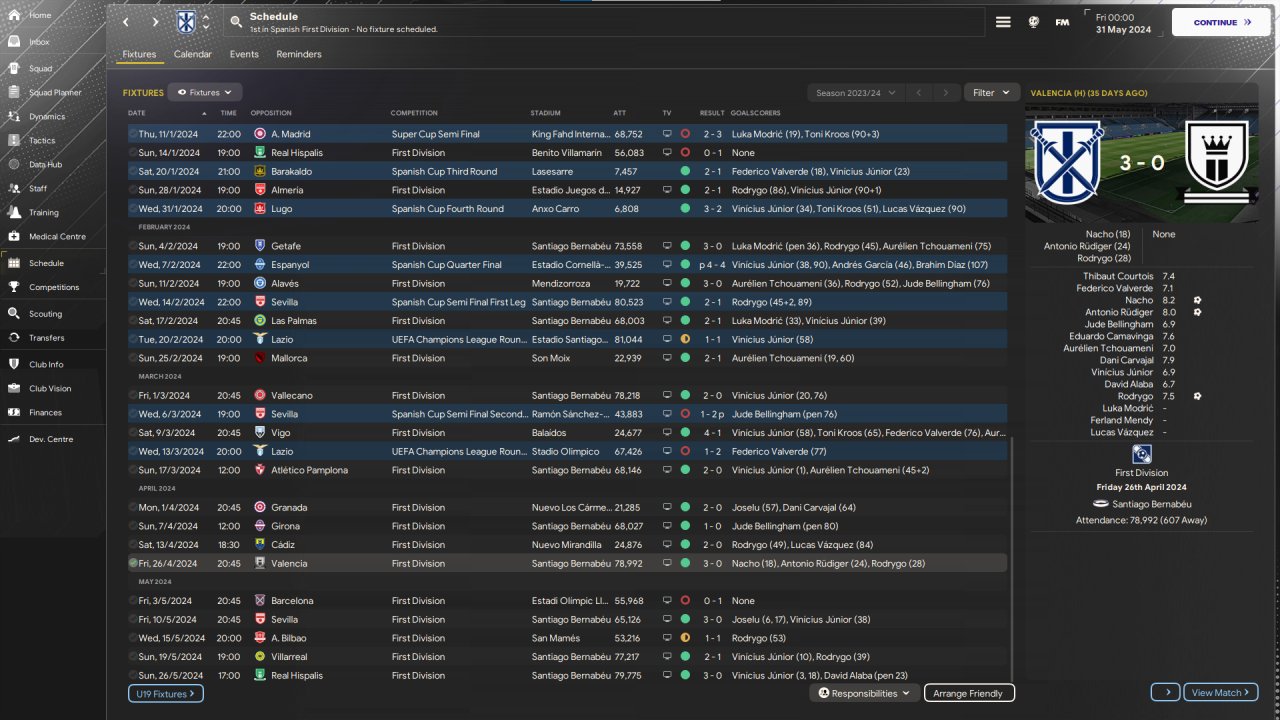Click the Arrange Friendly button

tap(968, 693)
